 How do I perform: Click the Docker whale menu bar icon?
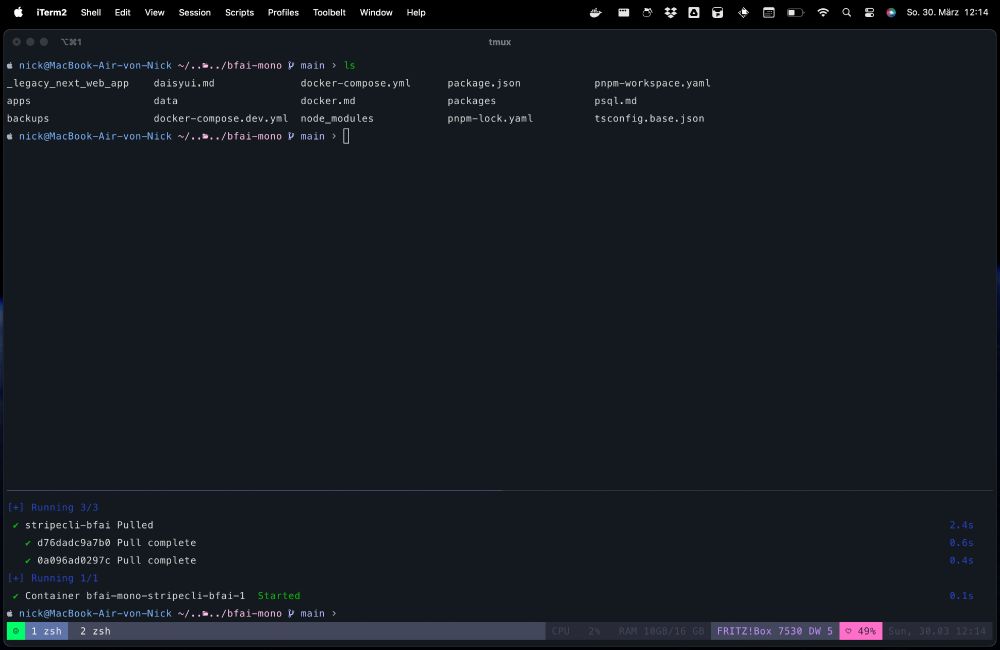[596, 12]
